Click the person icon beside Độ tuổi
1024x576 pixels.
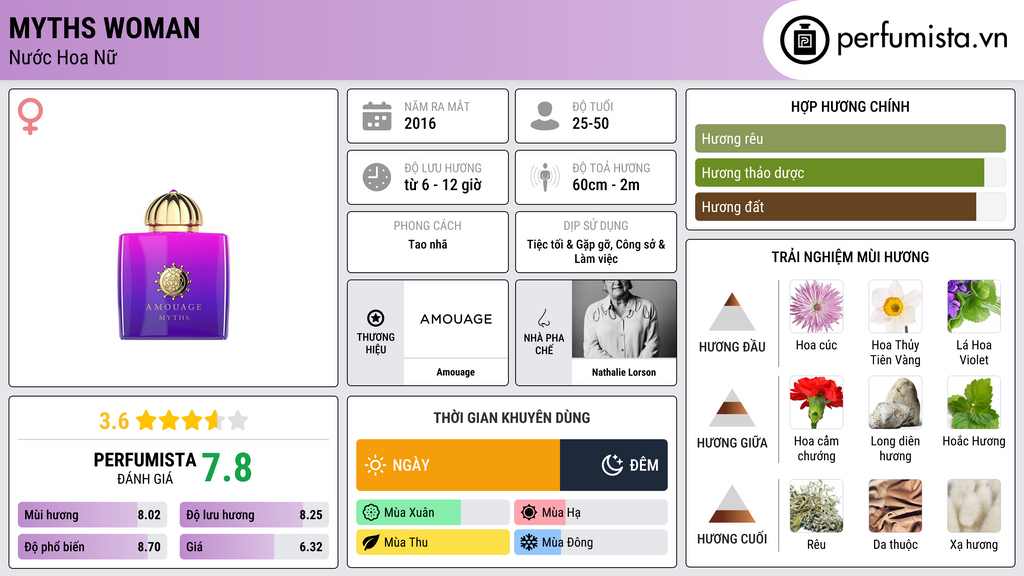[x=545, y=116]
